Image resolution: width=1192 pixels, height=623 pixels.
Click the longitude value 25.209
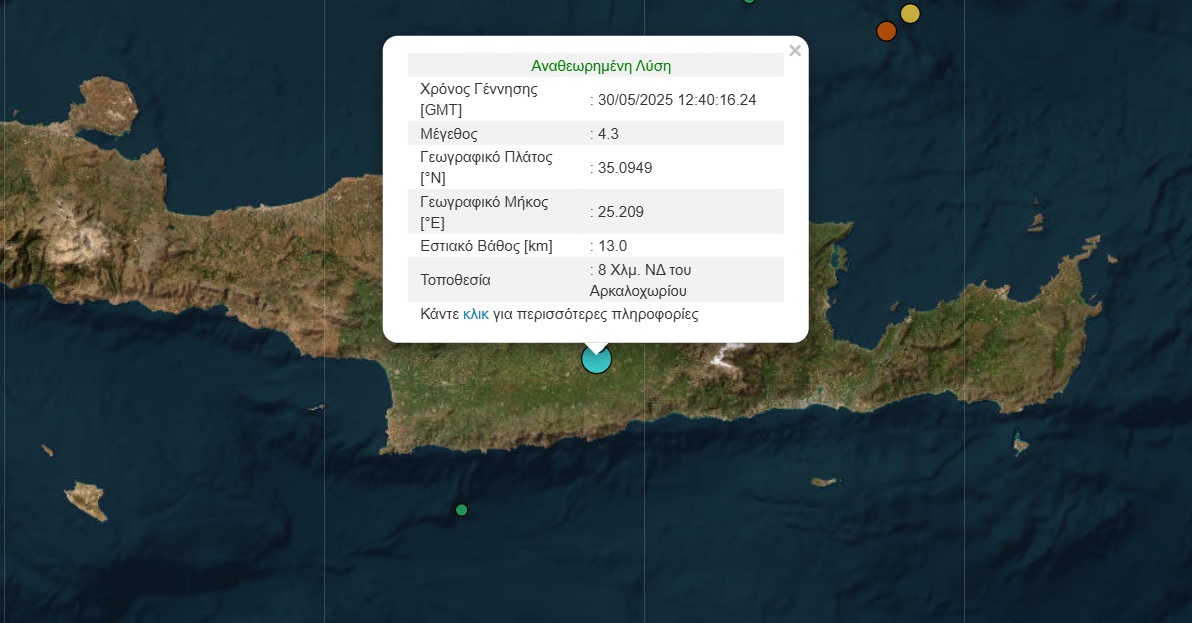(621, 212)
